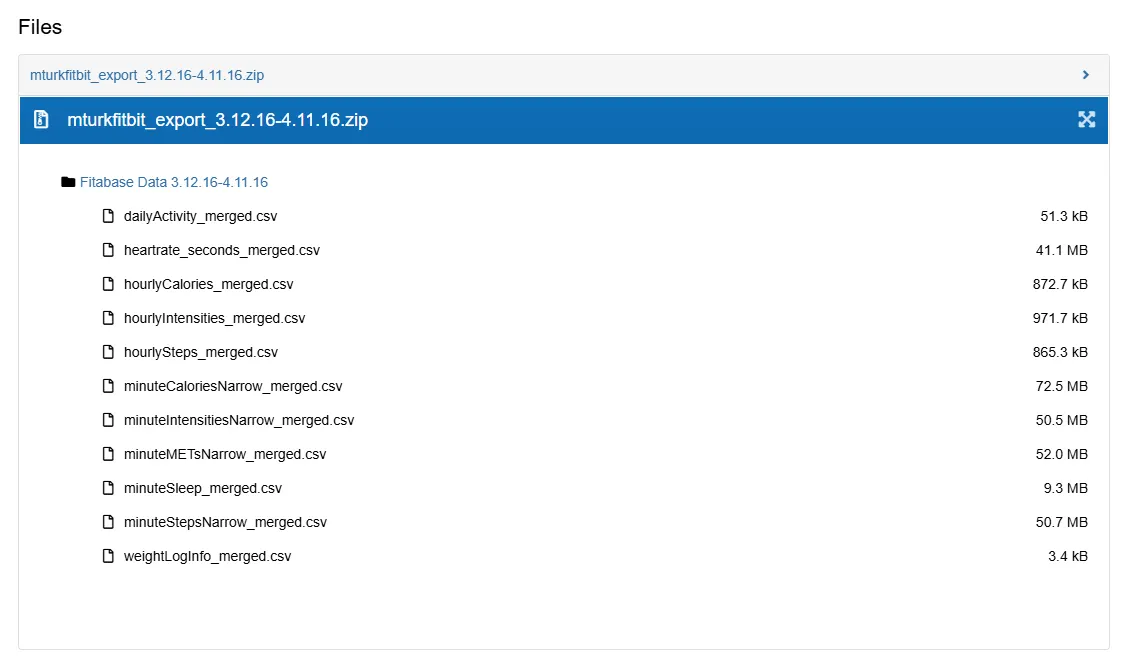Click the Files section heading
The height and width of the screenshot is (657, 1122).
coord(40,27)
